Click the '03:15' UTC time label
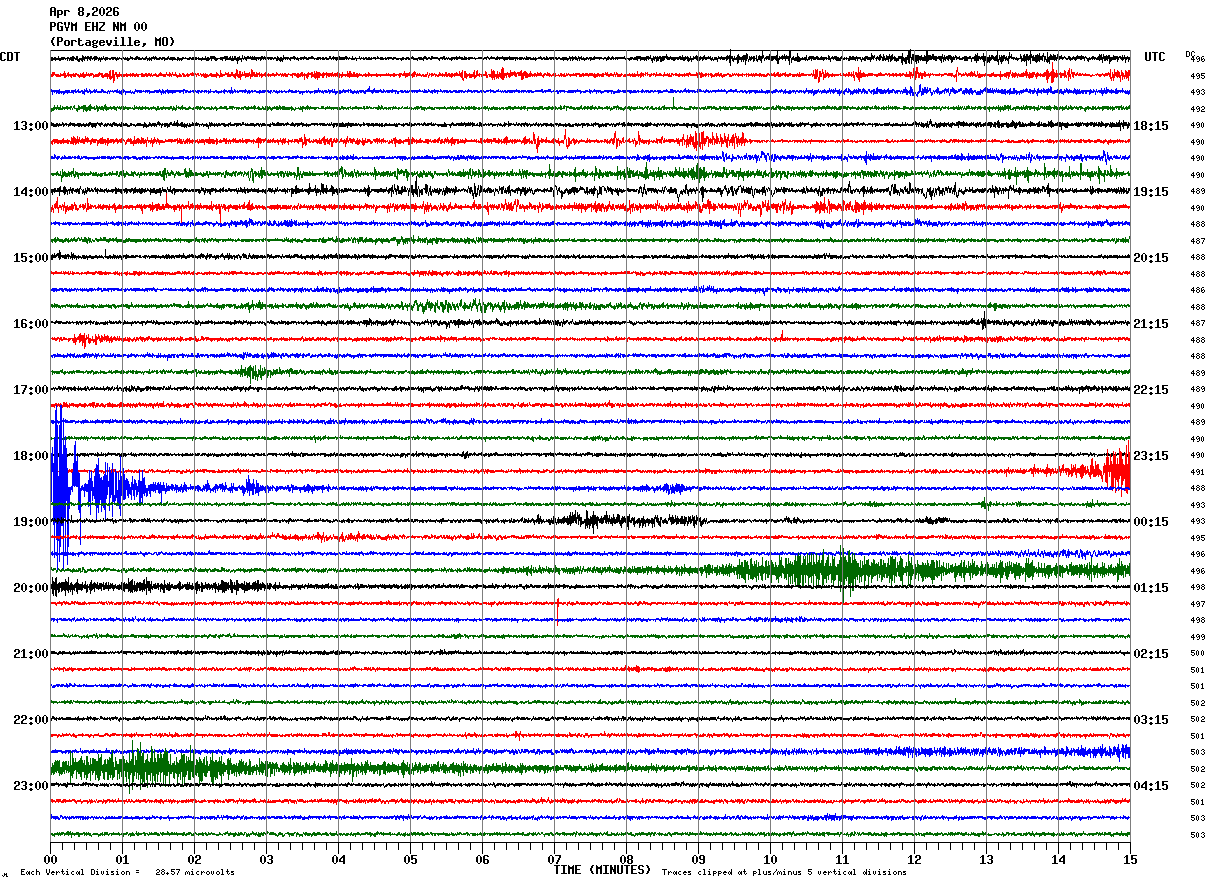 [x=1151, y=720]
